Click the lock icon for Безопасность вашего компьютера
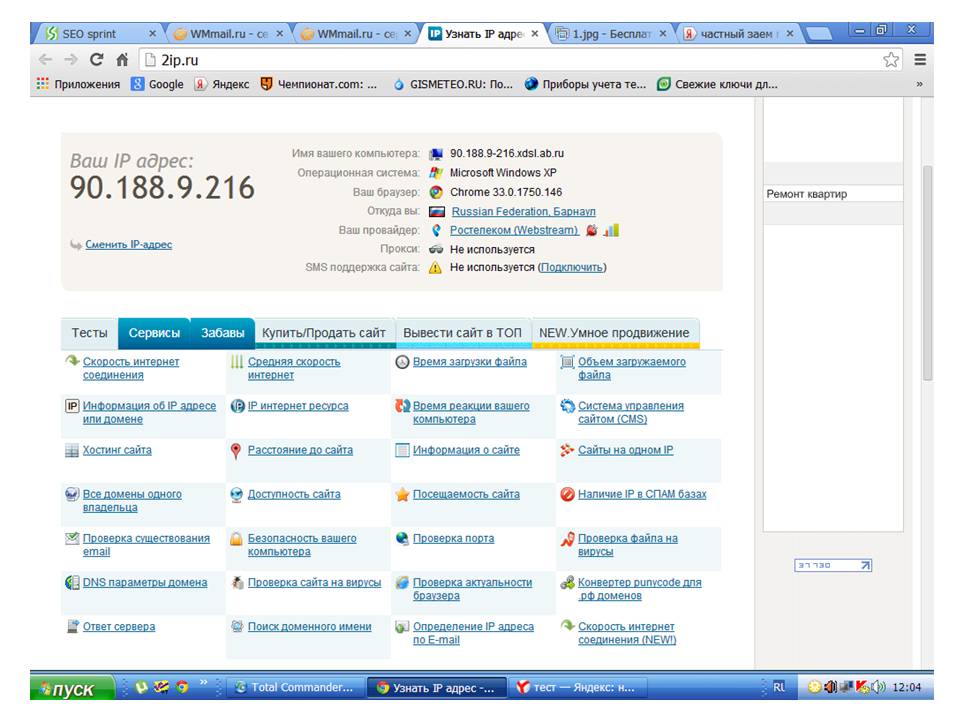The width and height of the screenshot is (960, 720). [236, 539]
